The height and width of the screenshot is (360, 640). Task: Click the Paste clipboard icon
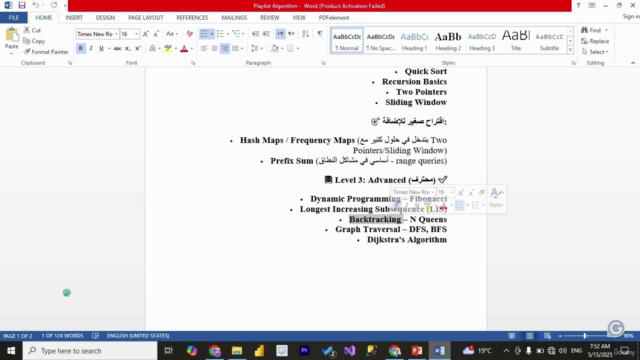coord(11,36)
